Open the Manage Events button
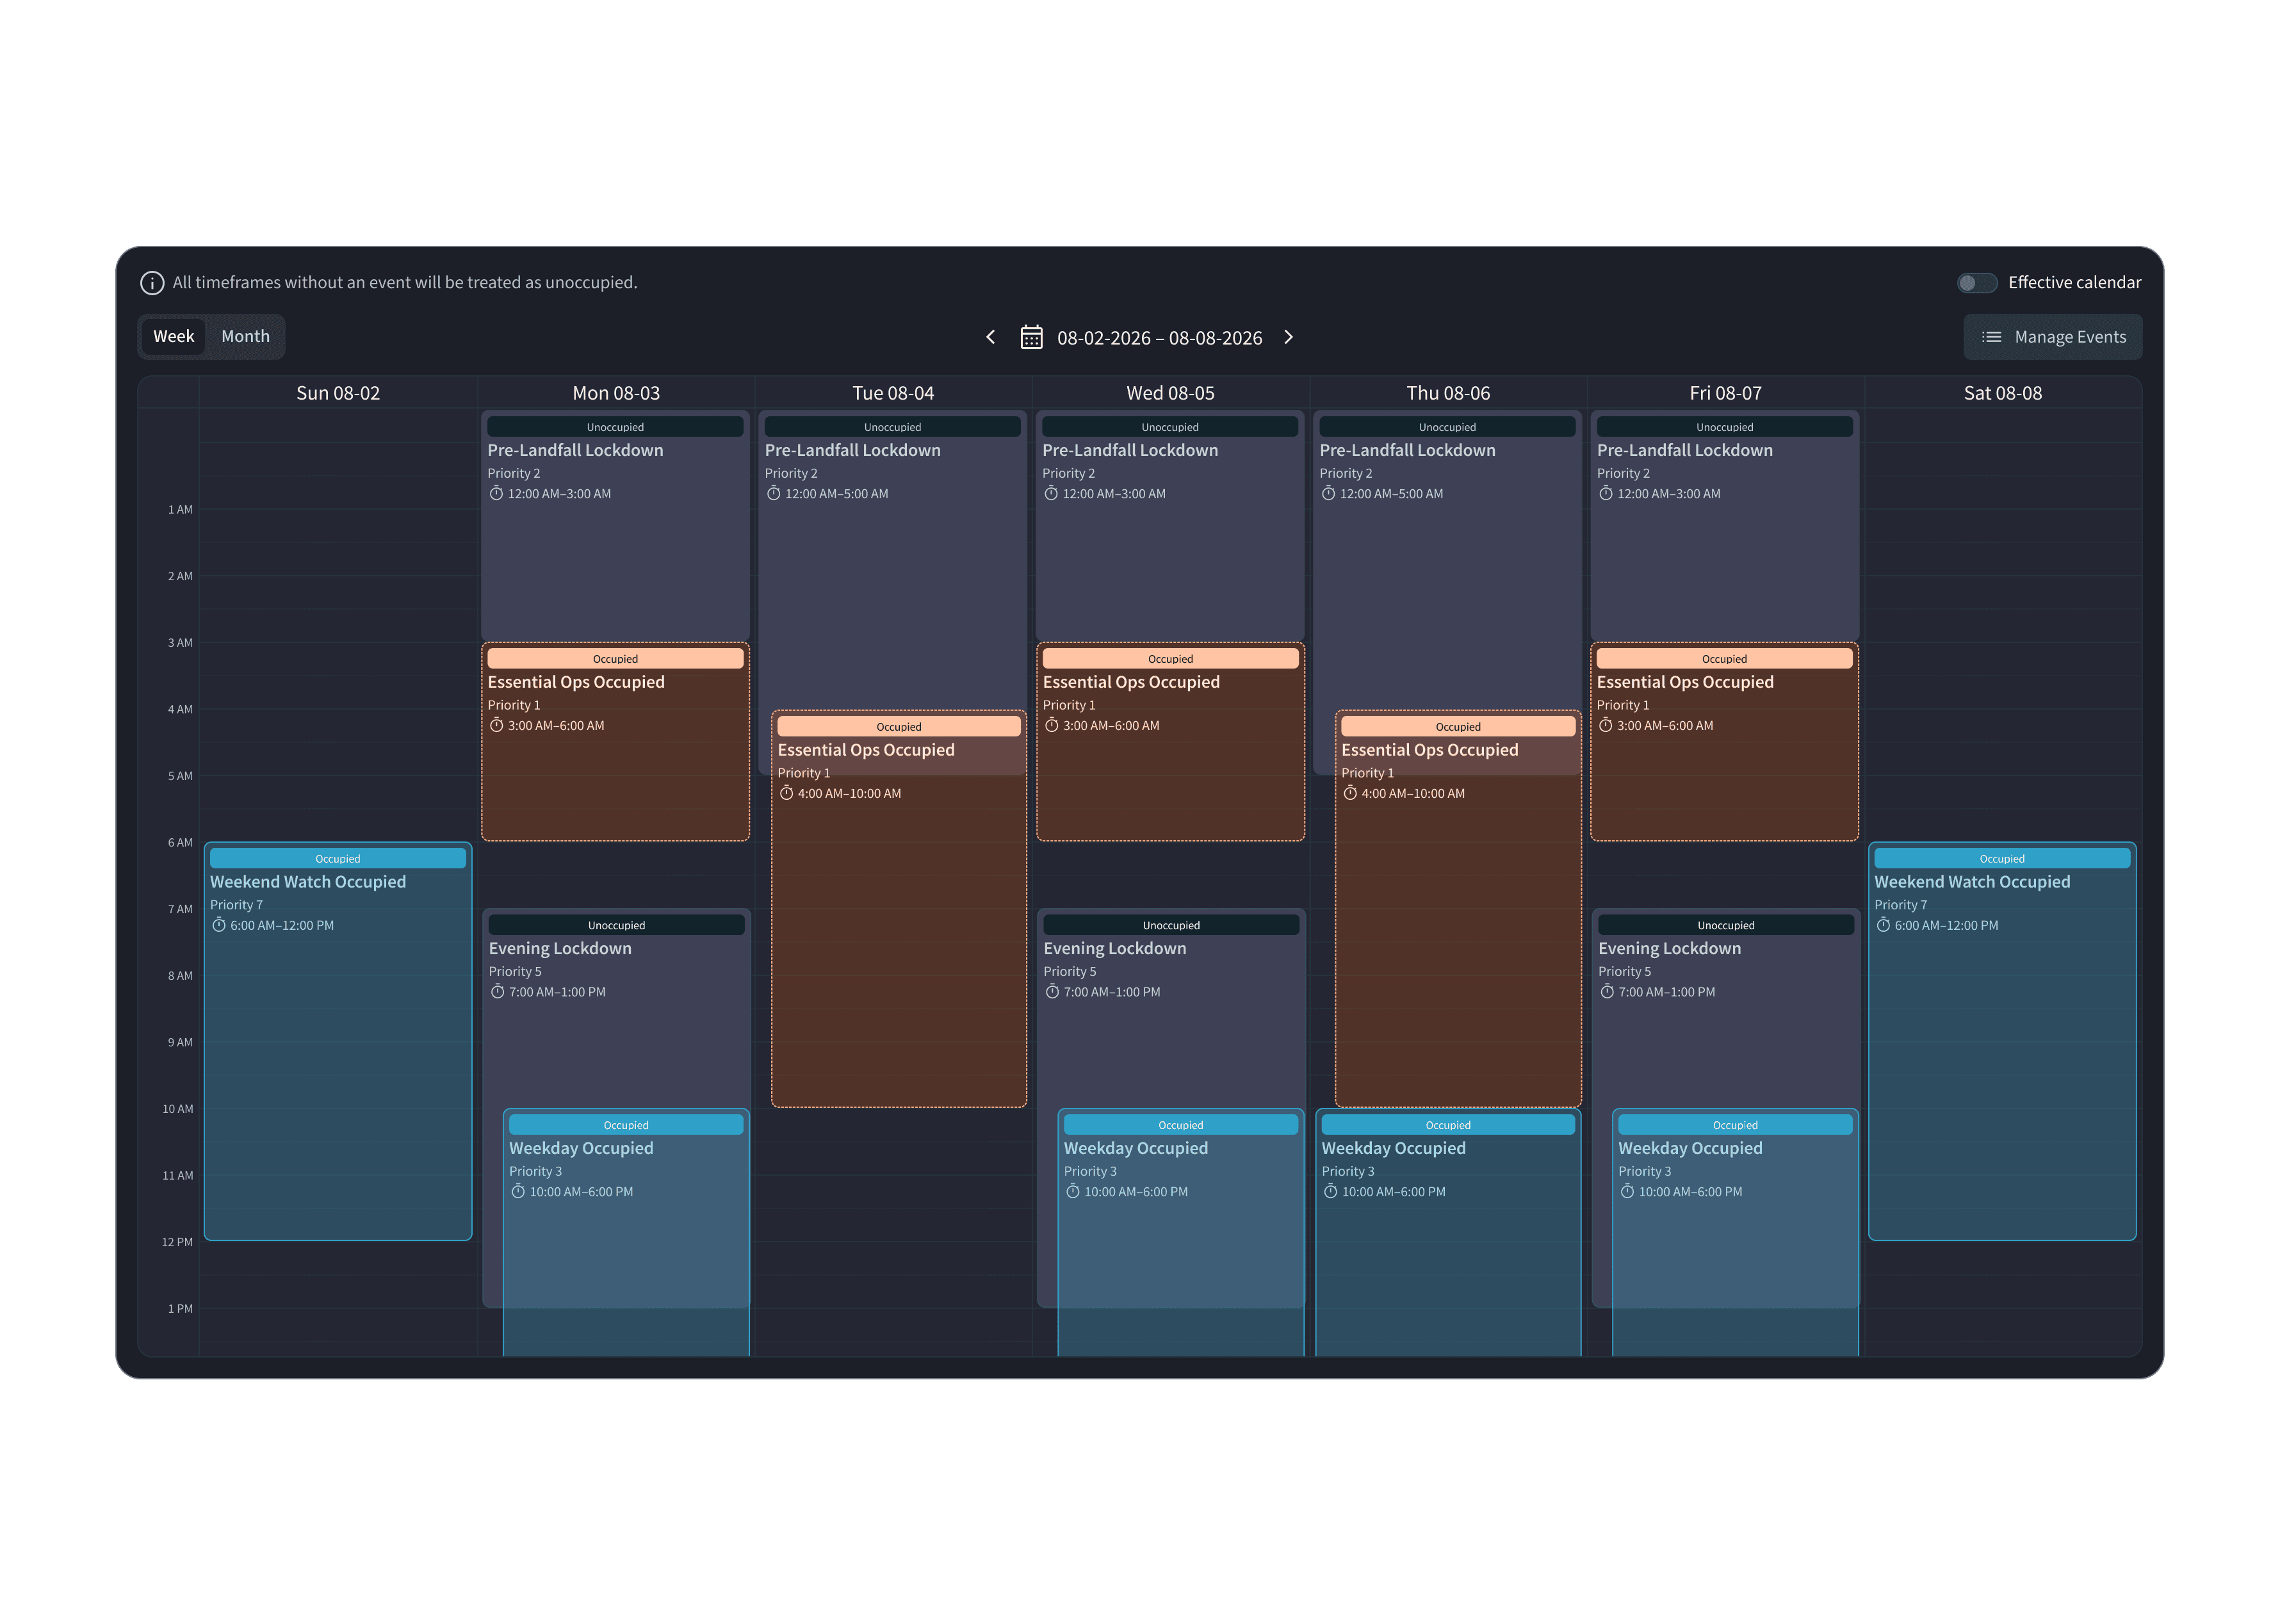 [2052, 337]
